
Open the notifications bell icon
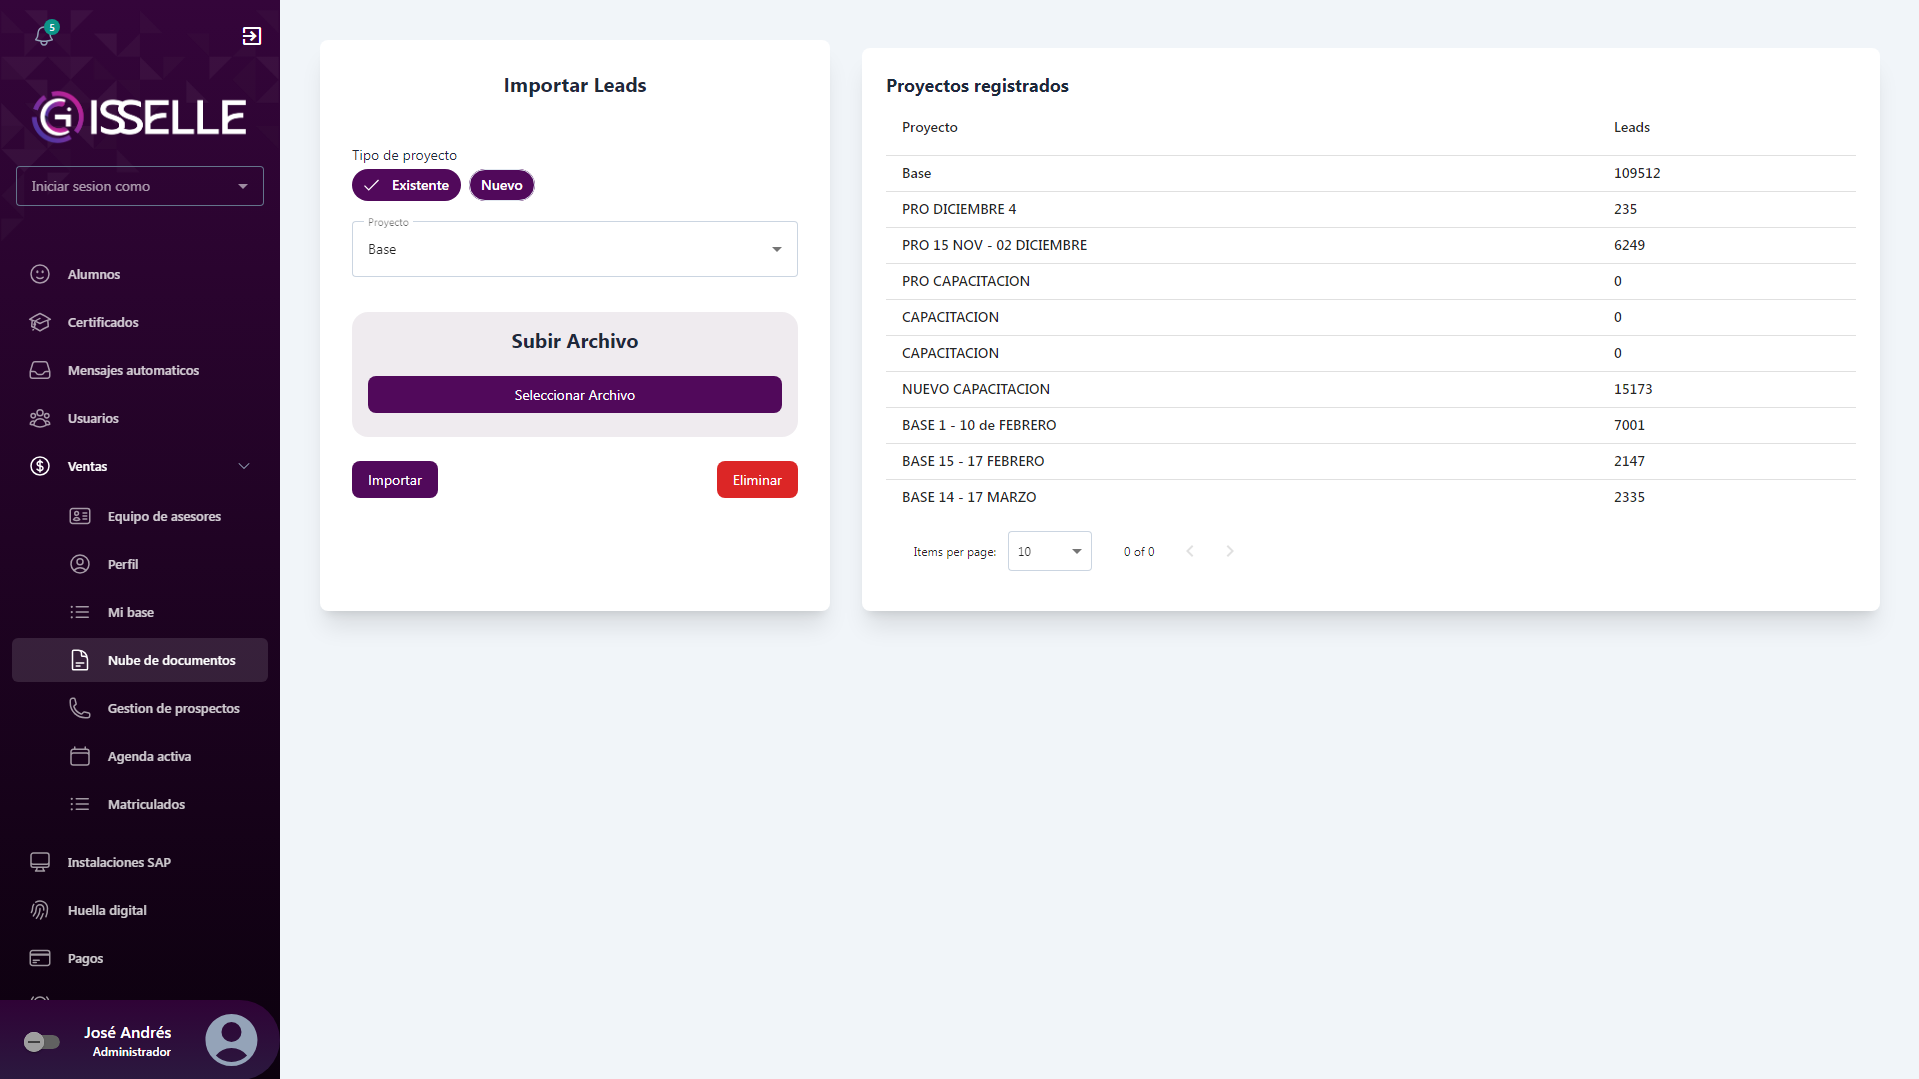point(44,35)
